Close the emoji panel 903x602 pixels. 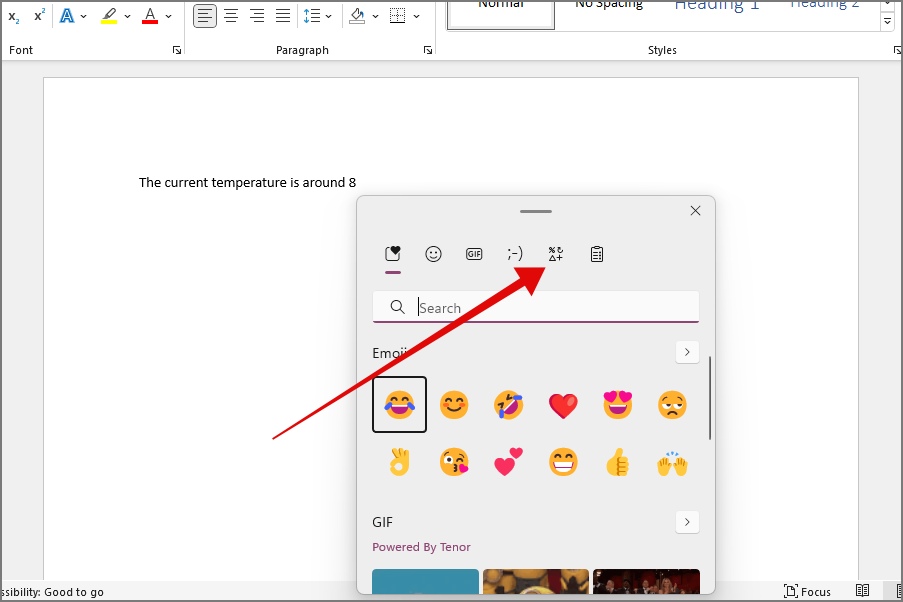695,211
